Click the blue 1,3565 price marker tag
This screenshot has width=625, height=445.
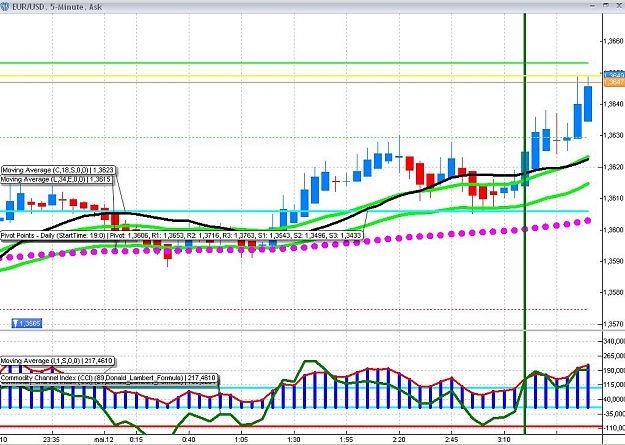[x=27, y=323]
